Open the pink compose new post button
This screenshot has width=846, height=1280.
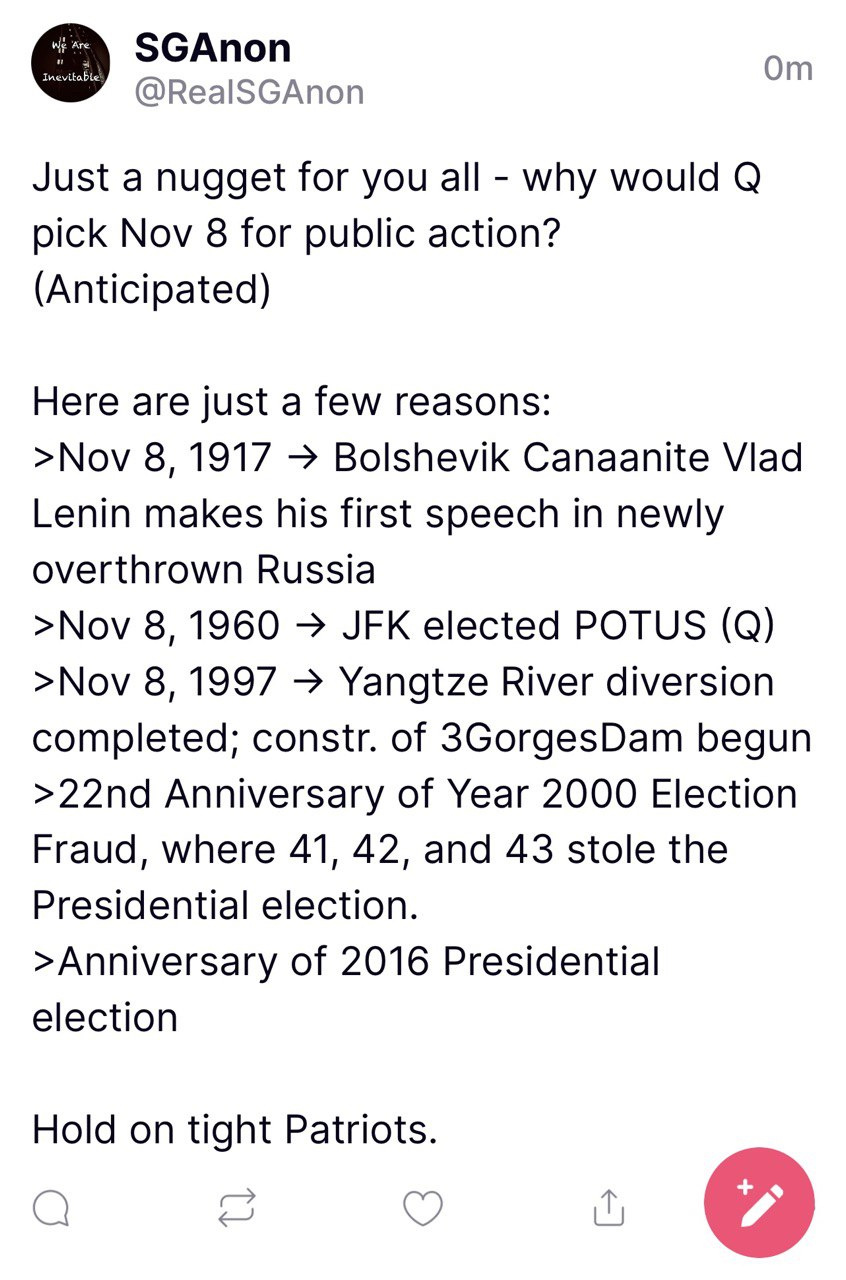pos(760,1203)
